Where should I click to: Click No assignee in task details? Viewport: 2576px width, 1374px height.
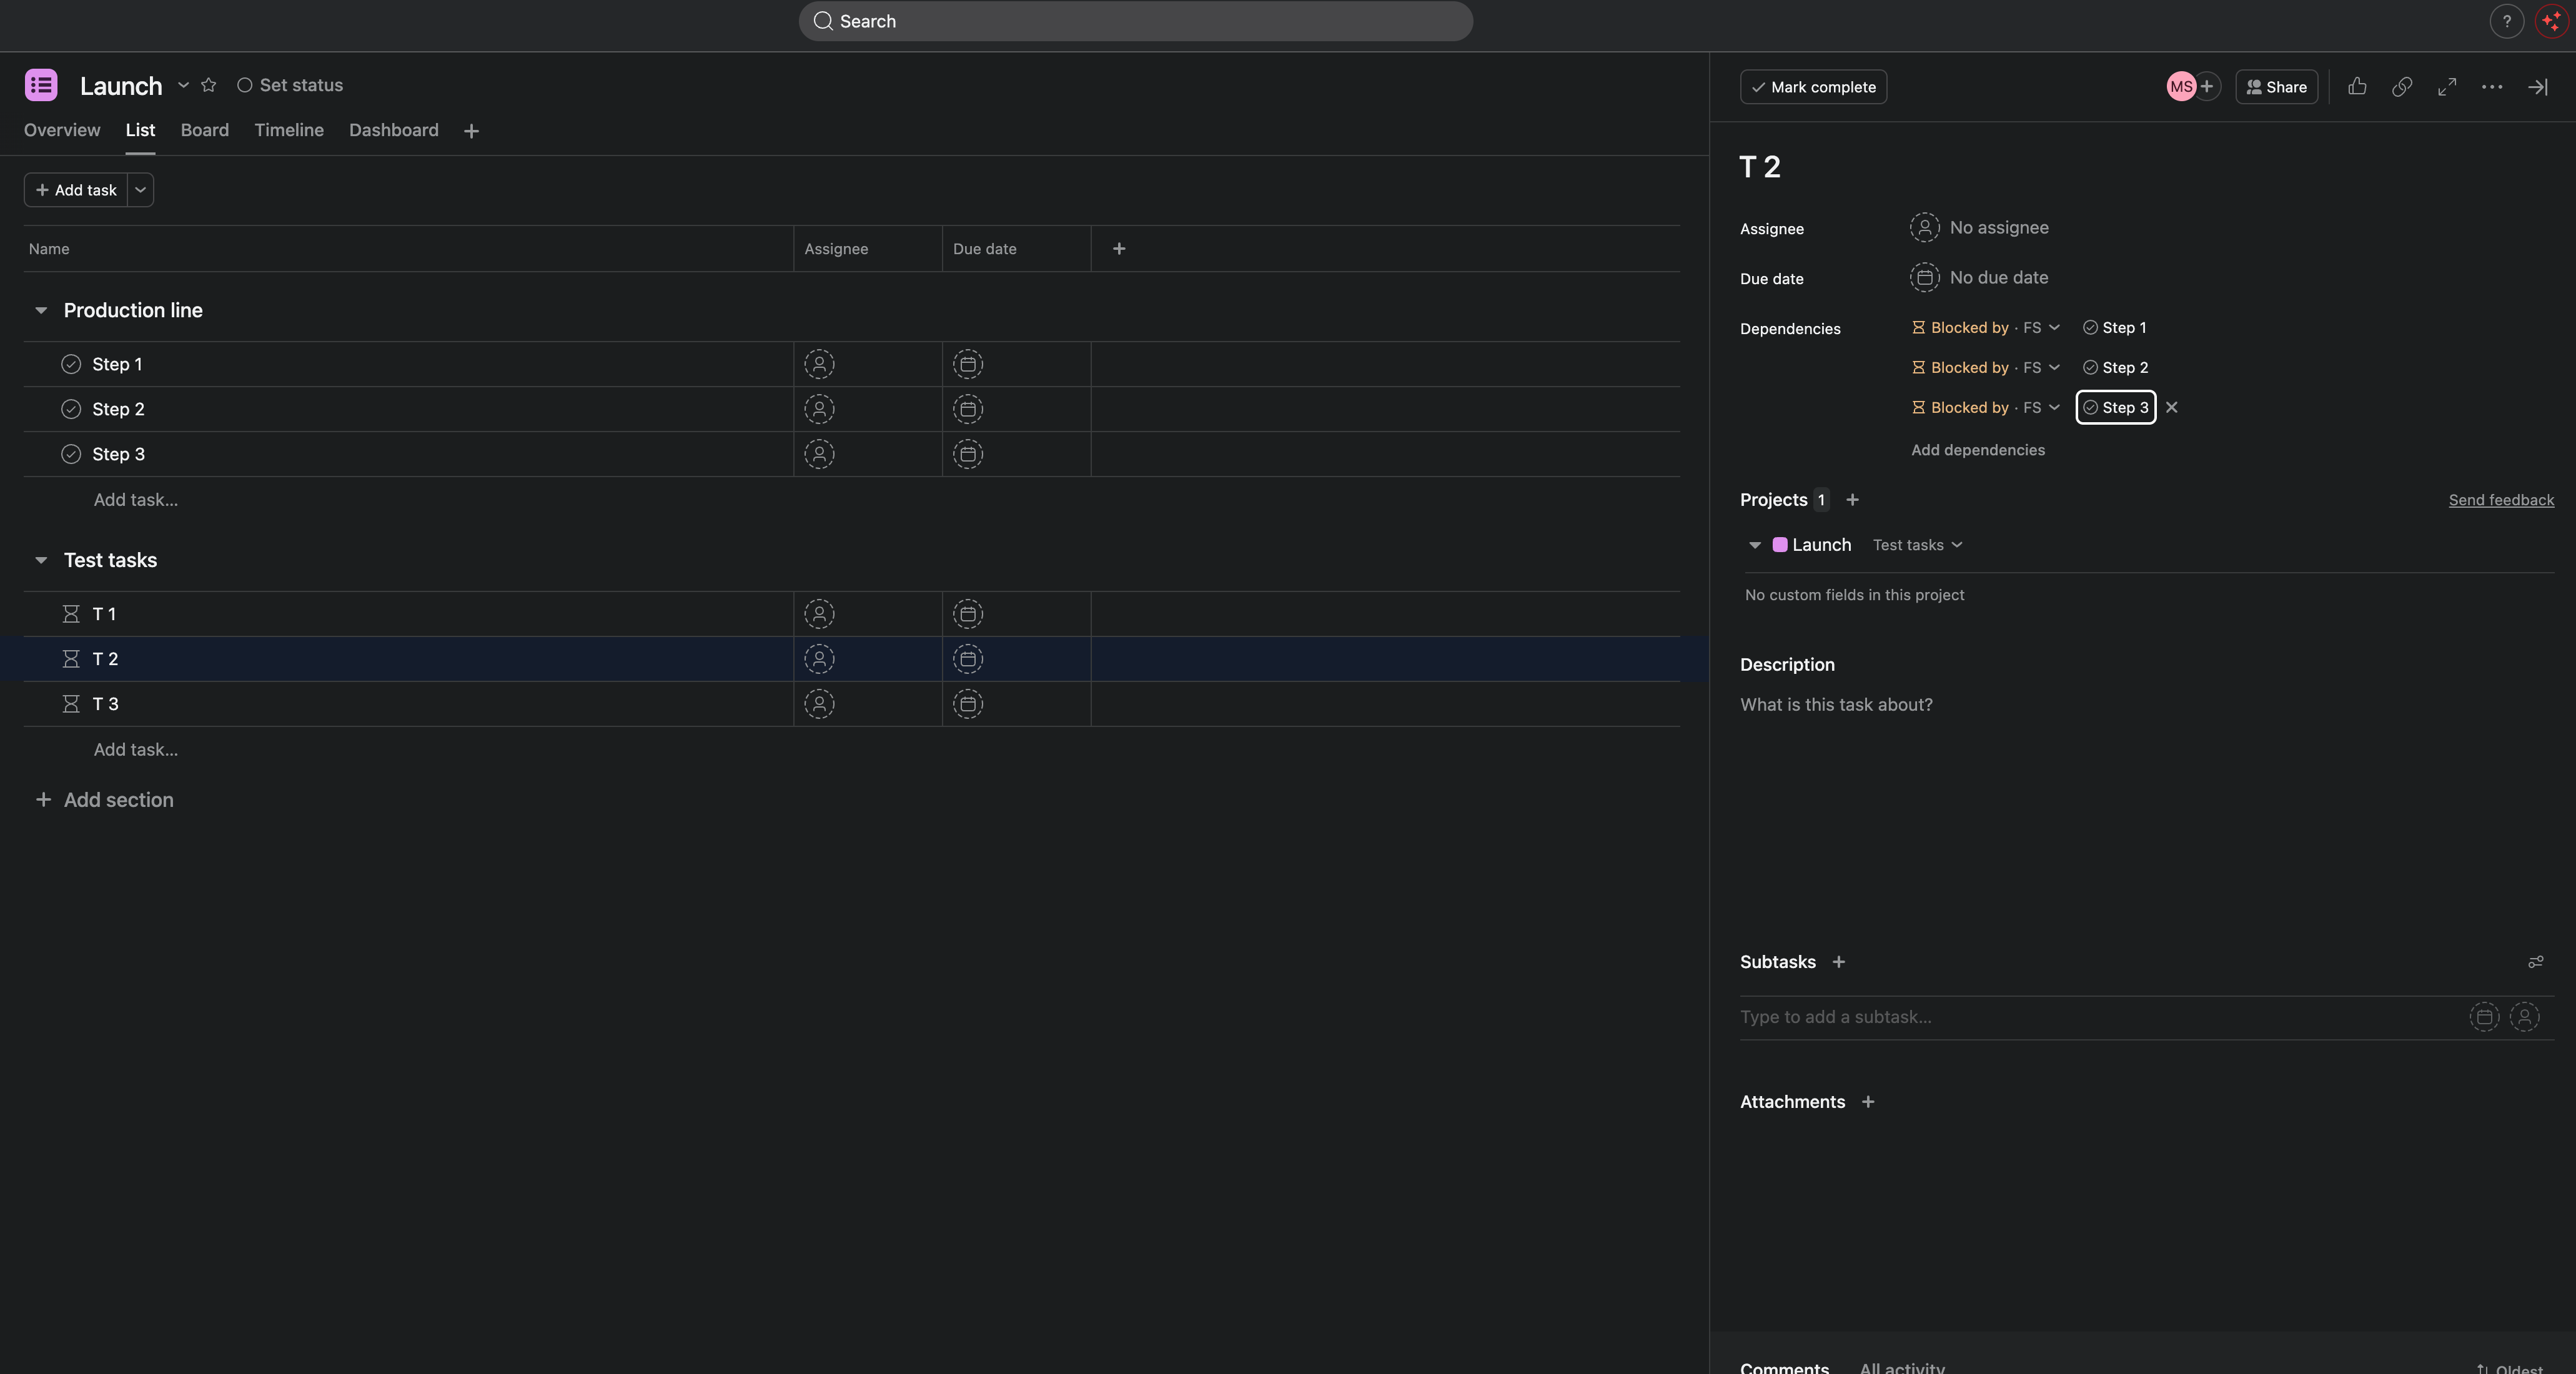point(1979,228)
